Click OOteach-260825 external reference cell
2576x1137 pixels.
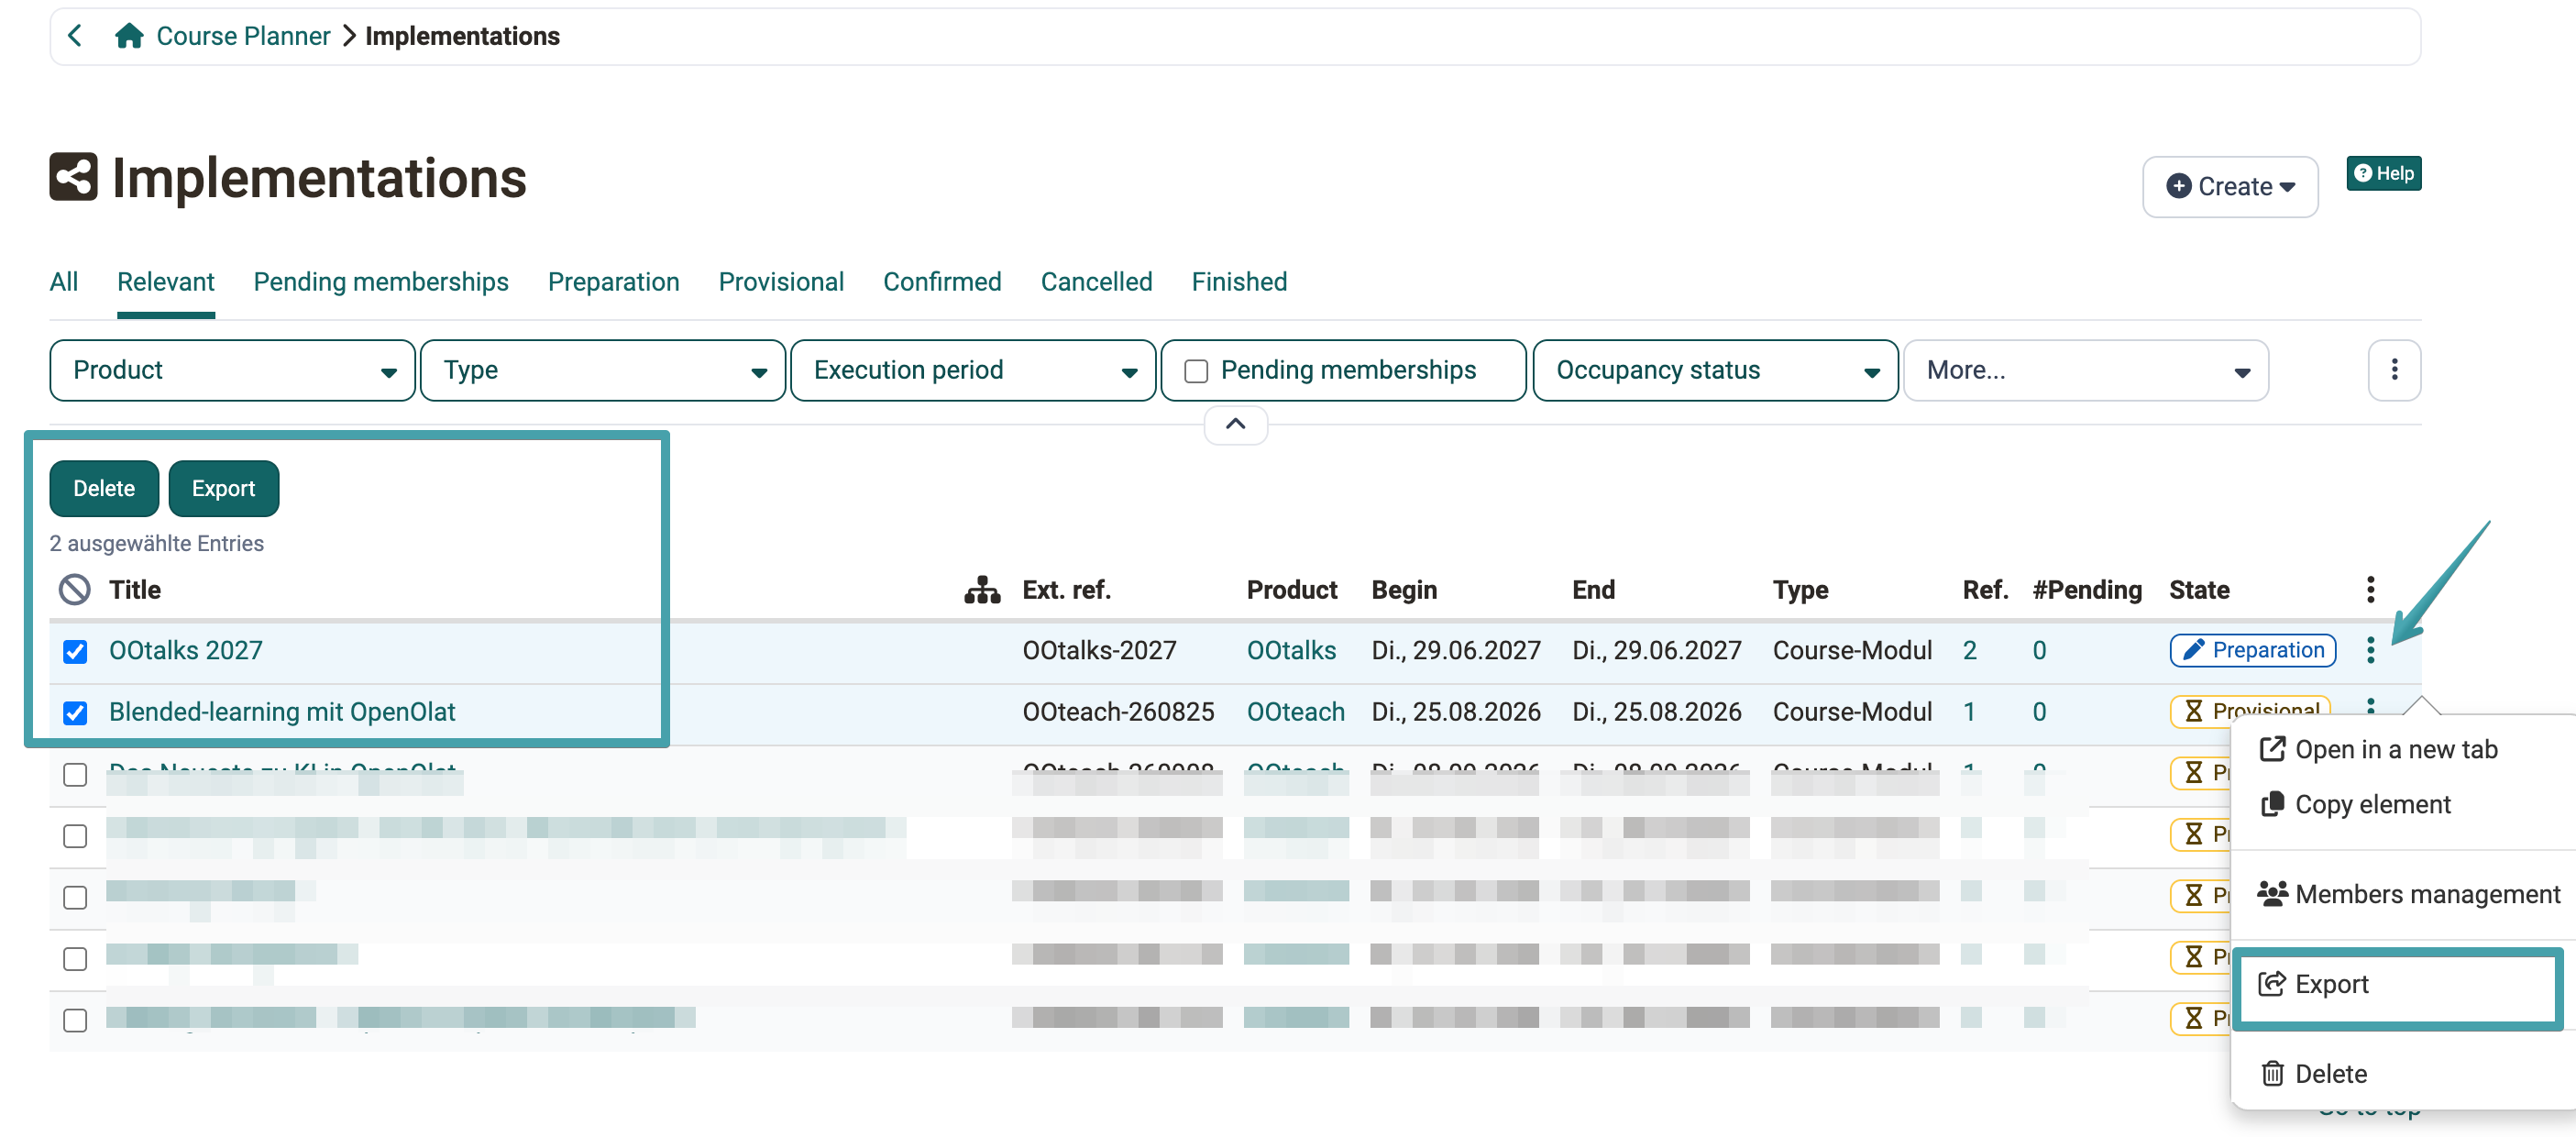coord(1118,712)
